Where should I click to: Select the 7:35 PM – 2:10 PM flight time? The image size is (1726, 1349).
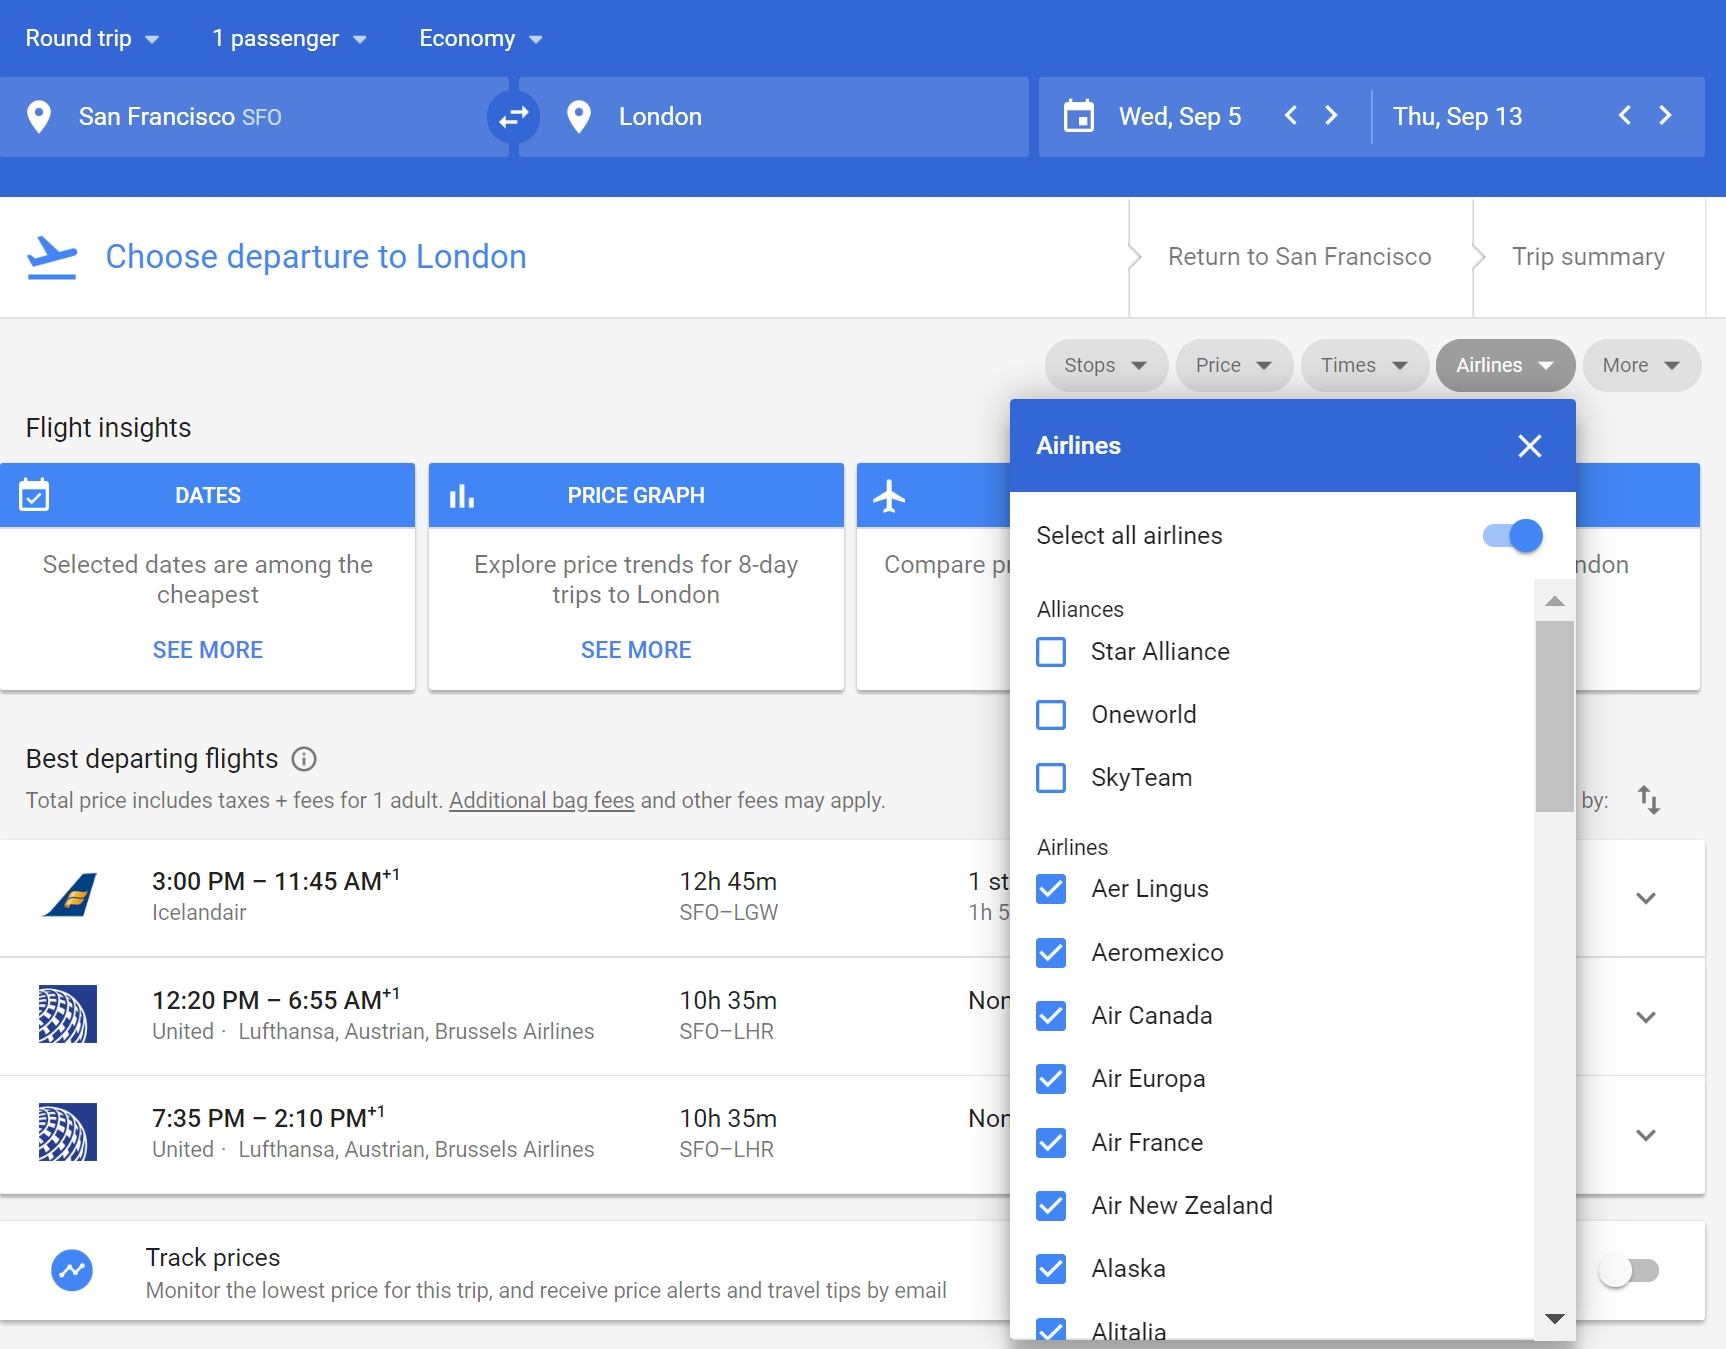click(268, 1117)
